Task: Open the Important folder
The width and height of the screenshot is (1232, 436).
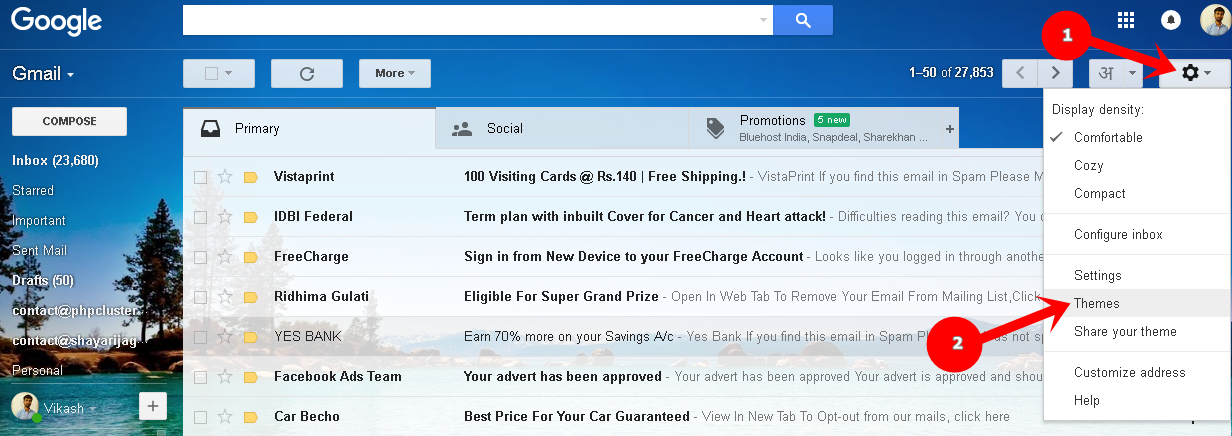Action: point(38,220)
